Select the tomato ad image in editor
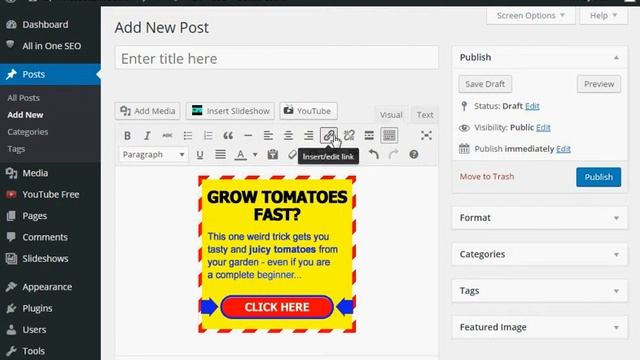 (x=277, y=254)
